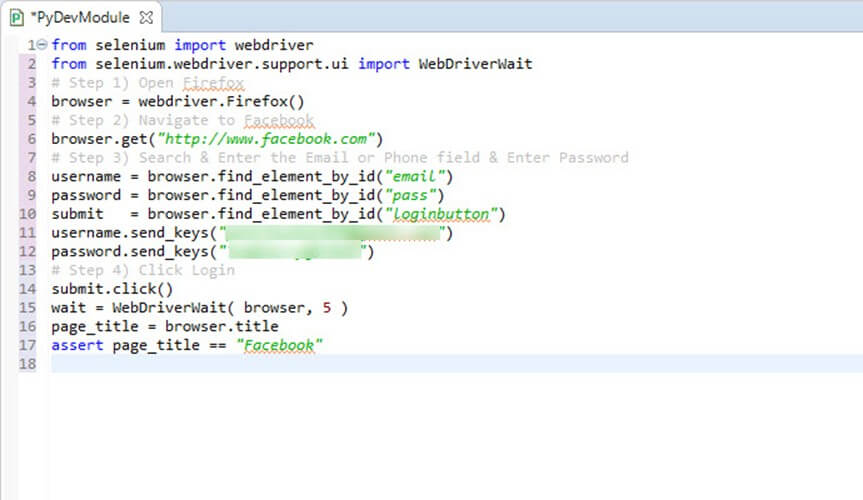
Task: Collapse the import fold marker at line 1
Action: coord(41,46)
